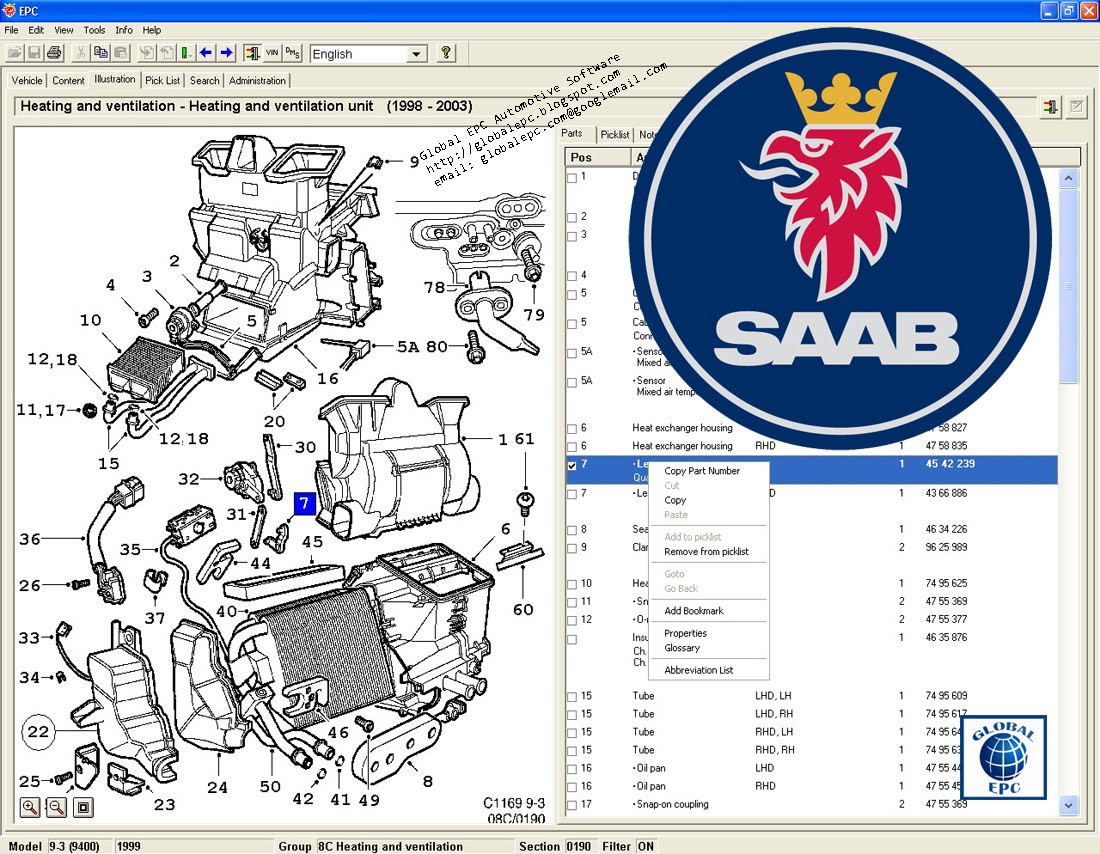Choose Properties in context menu

pos(685,633)
